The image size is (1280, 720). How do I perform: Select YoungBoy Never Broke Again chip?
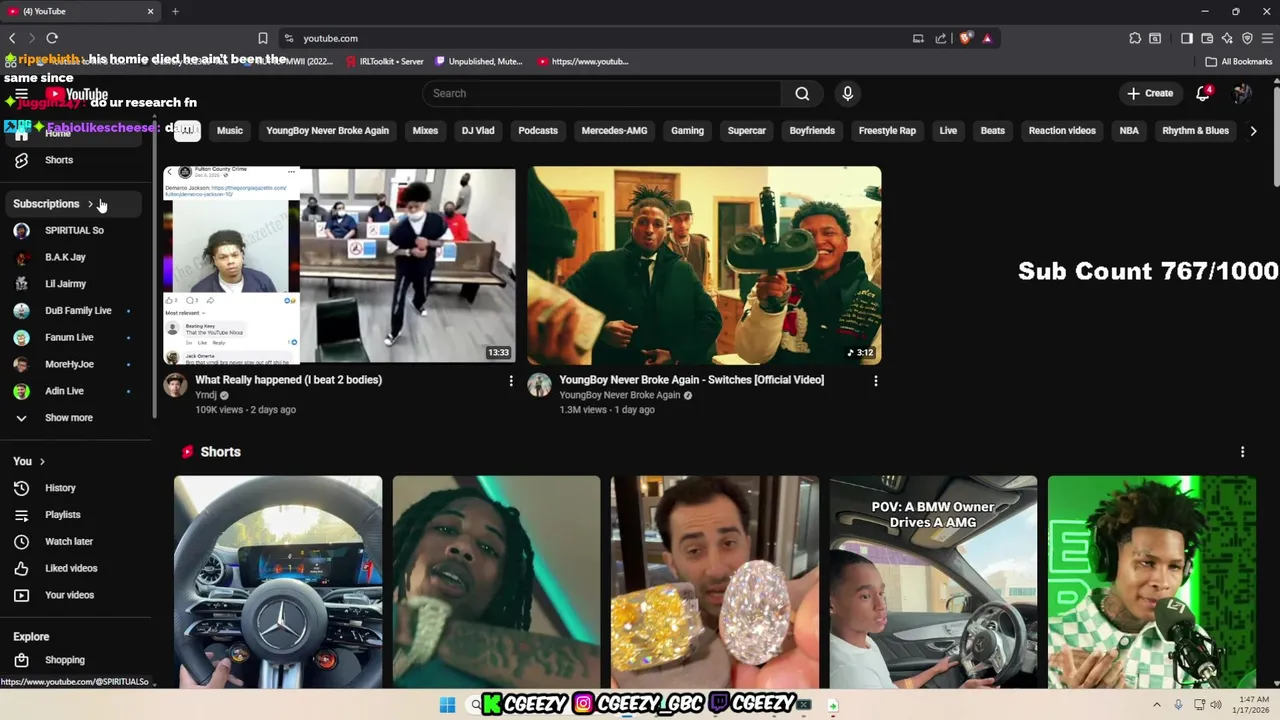tap(327, 130)
